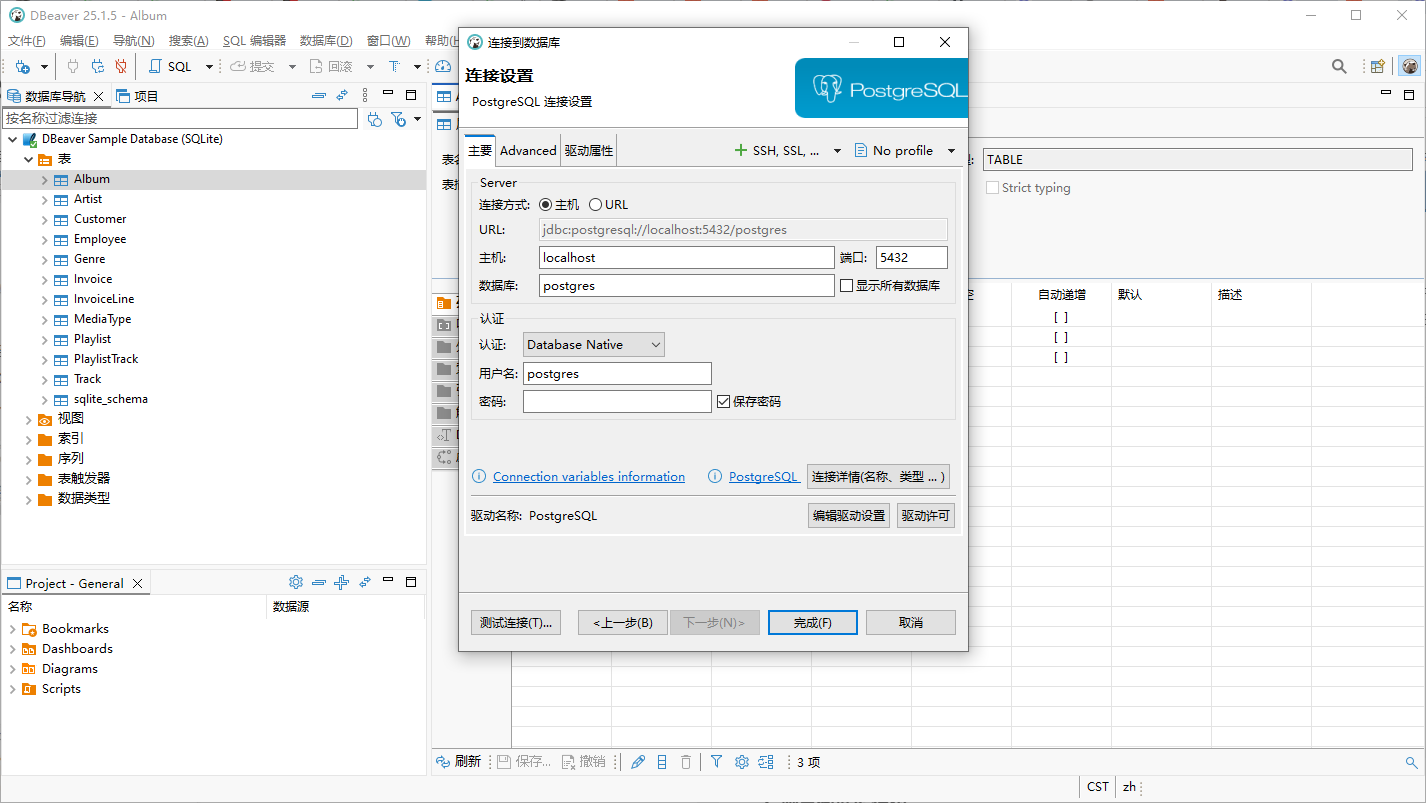Viewport: 1426px width, 803px height.
Task: Open the 认证 Database Native dropdown
Action: click(x=594, y=344)
